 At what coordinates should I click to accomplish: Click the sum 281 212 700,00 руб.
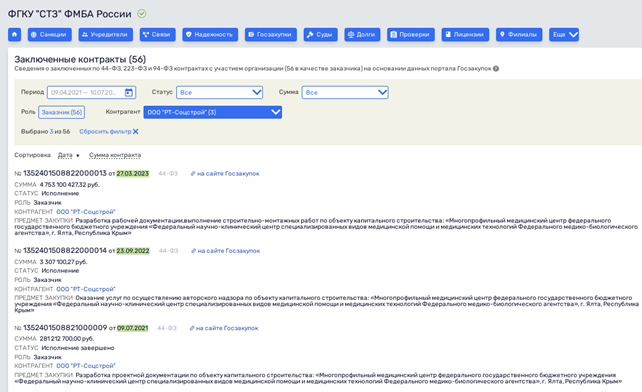[67, 339]
